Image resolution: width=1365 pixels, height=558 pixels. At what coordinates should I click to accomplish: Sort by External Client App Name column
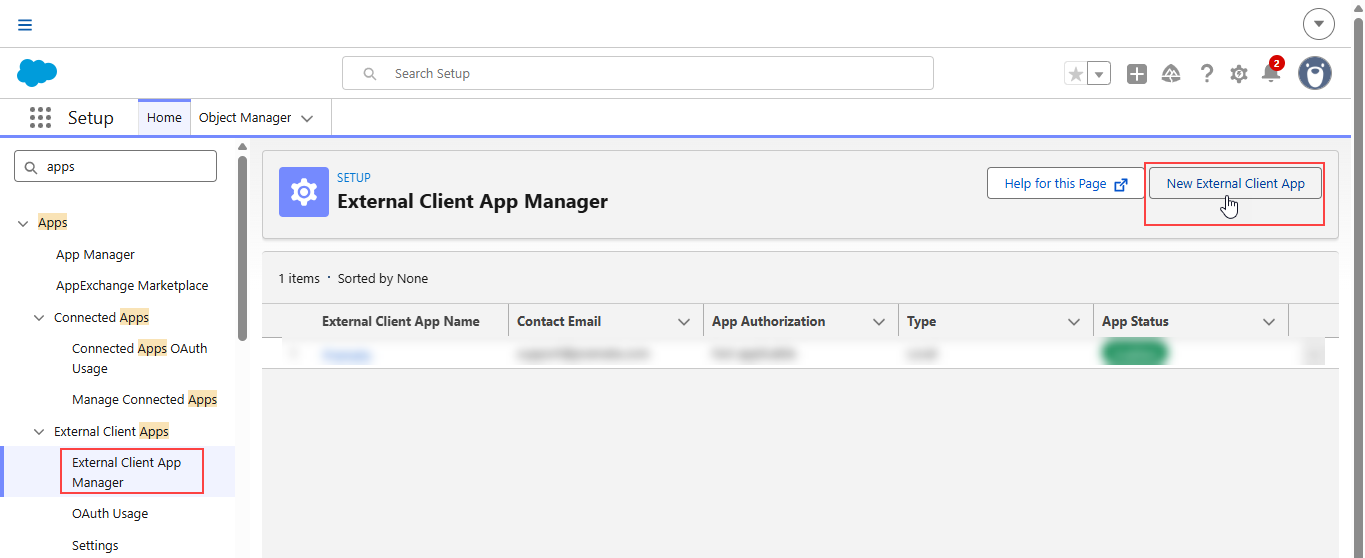(x=400, y=321)
